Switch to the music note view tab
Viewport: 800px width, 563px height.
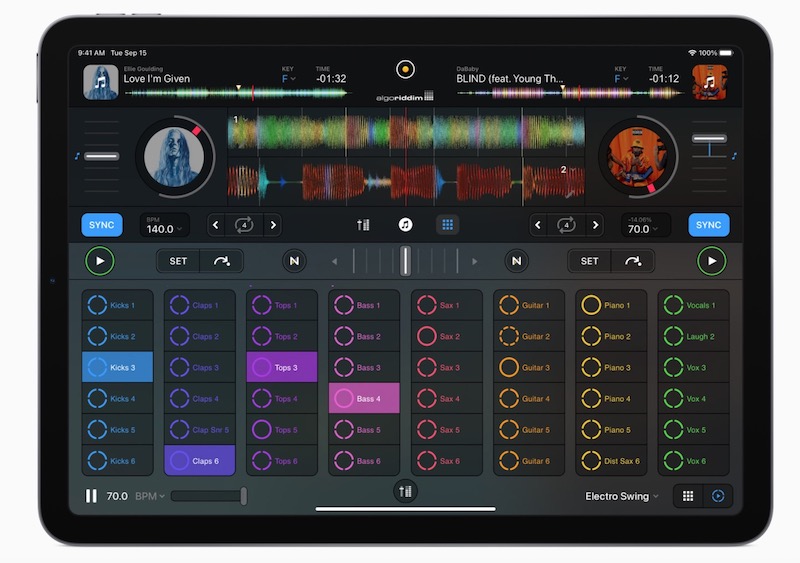tap(405, 225)
